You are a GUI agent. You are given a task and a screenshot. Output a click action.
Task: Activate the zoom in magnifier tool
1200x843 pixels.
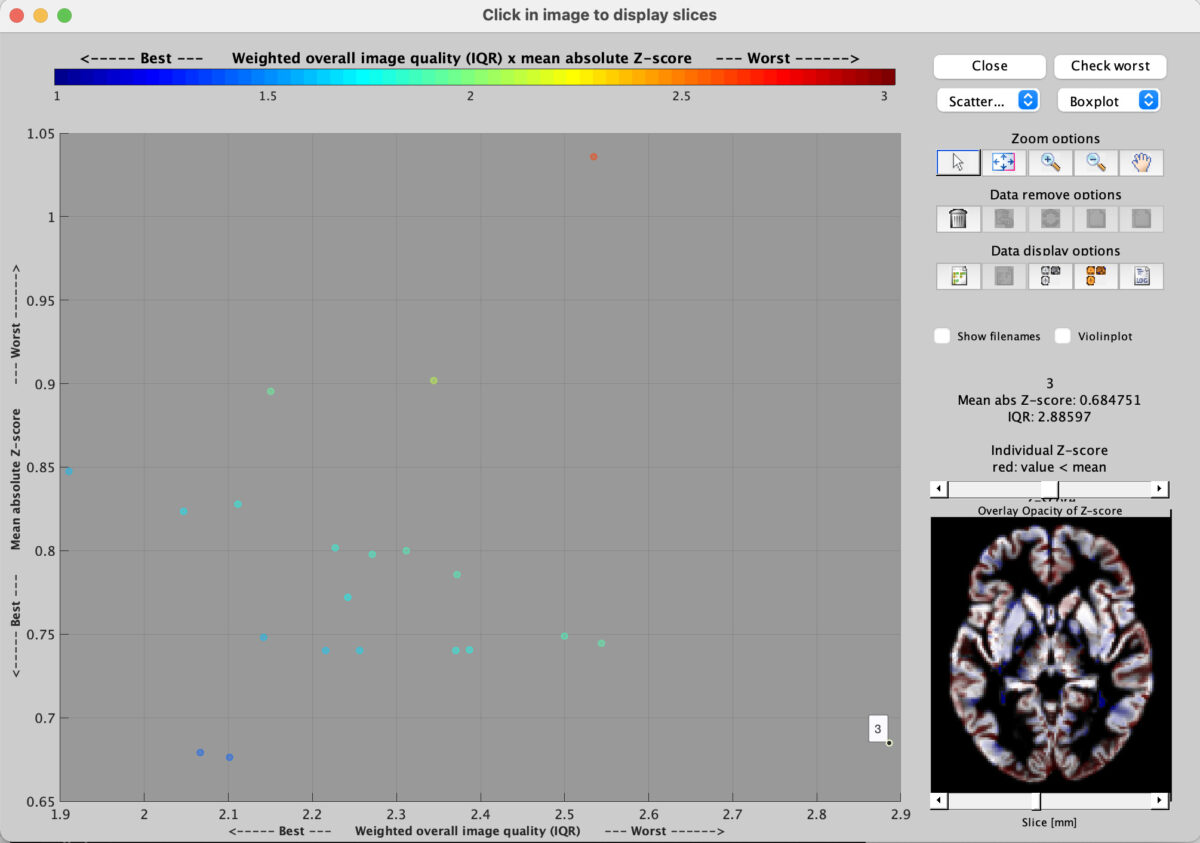[x=1050, y=162]
